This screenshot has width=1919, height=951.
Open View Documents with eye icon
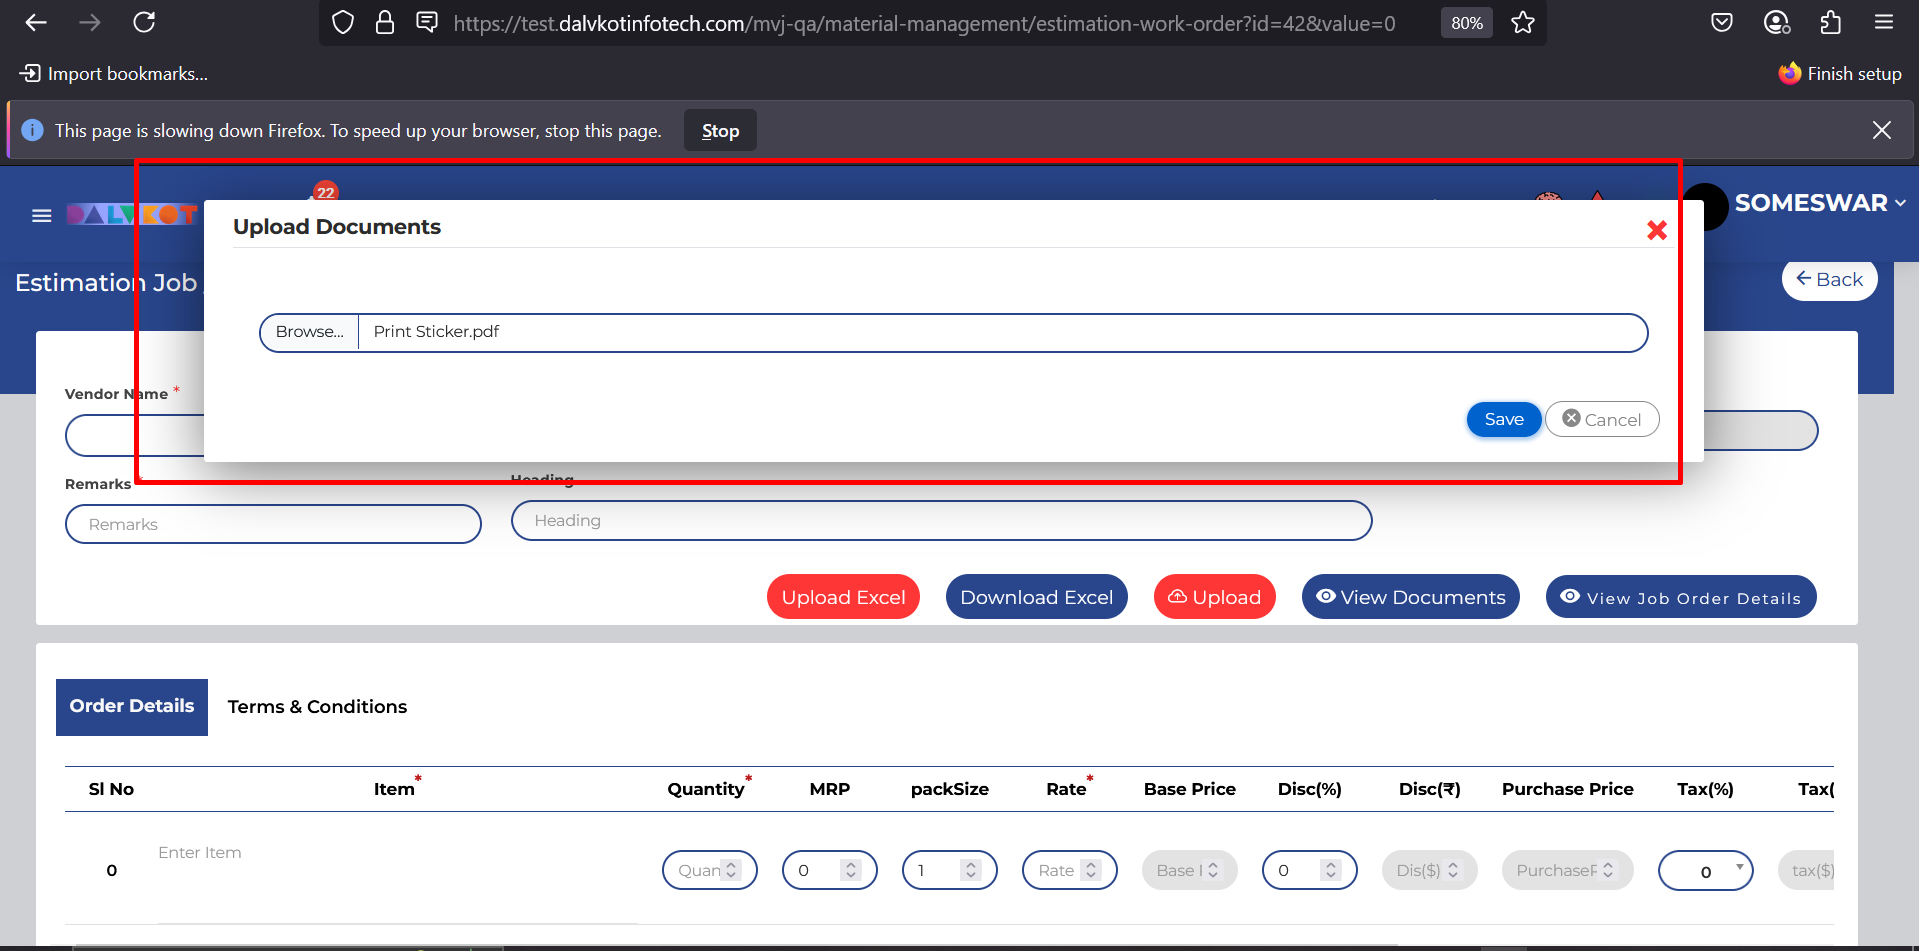pos(1410,597)
